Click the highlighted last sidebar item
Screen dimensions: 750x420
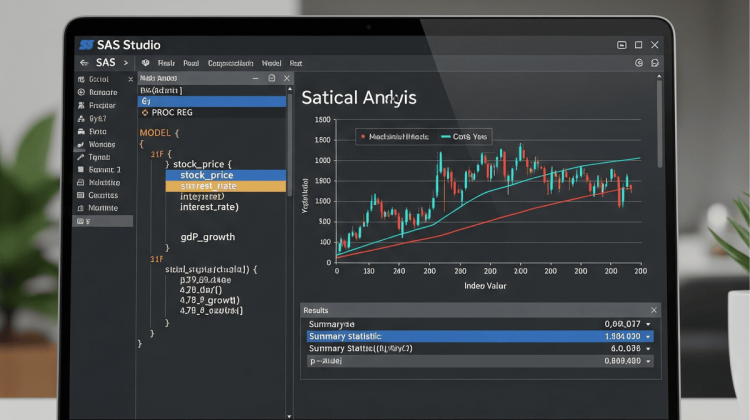102,221
